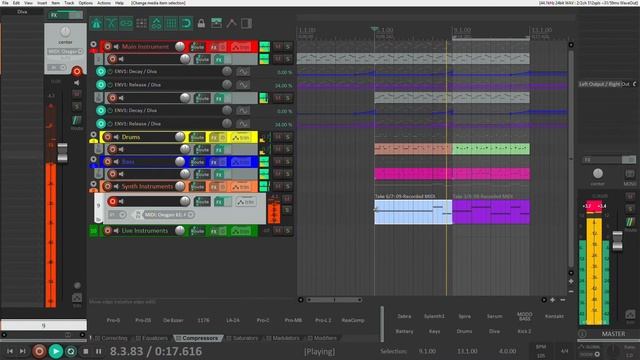Toggle the item grouping toolbar icon
Image resolution: width=640 pixels, height=360 pixels.
[x=126, y=23]
